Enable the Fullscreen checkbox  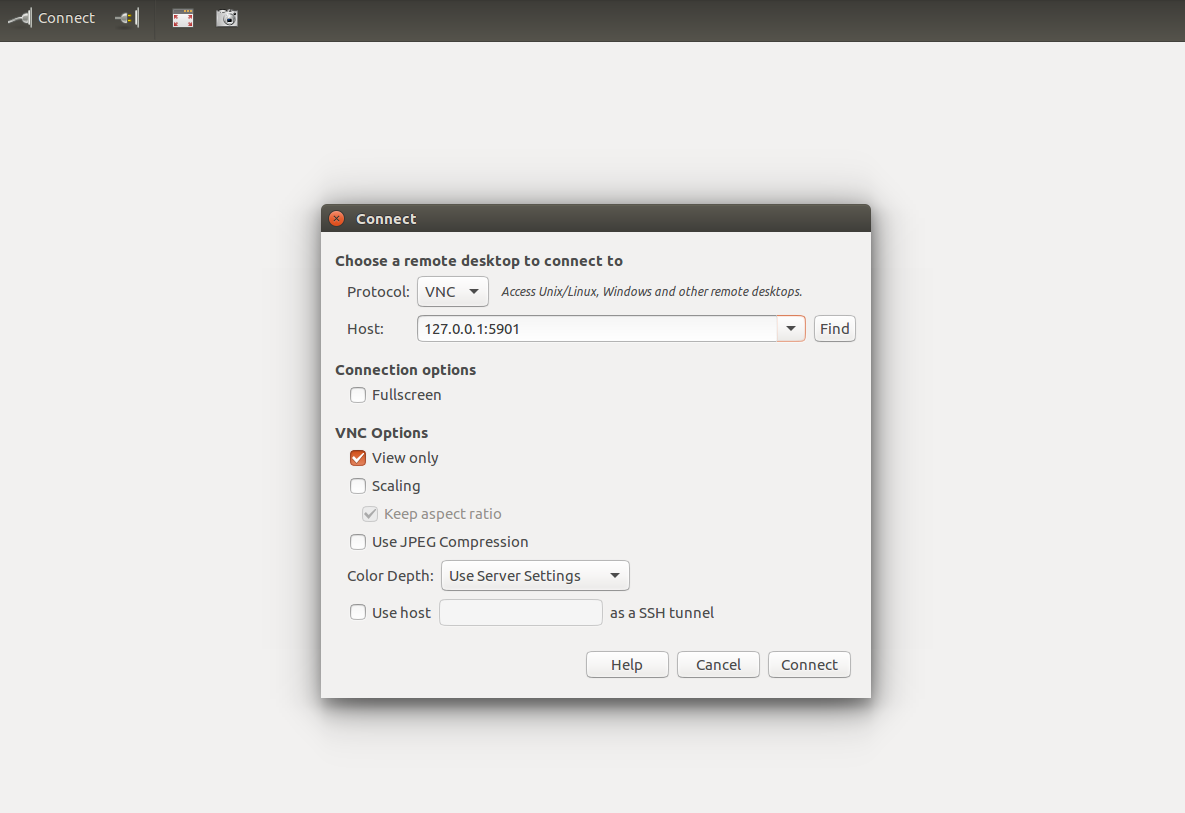[x=358, y=395]
